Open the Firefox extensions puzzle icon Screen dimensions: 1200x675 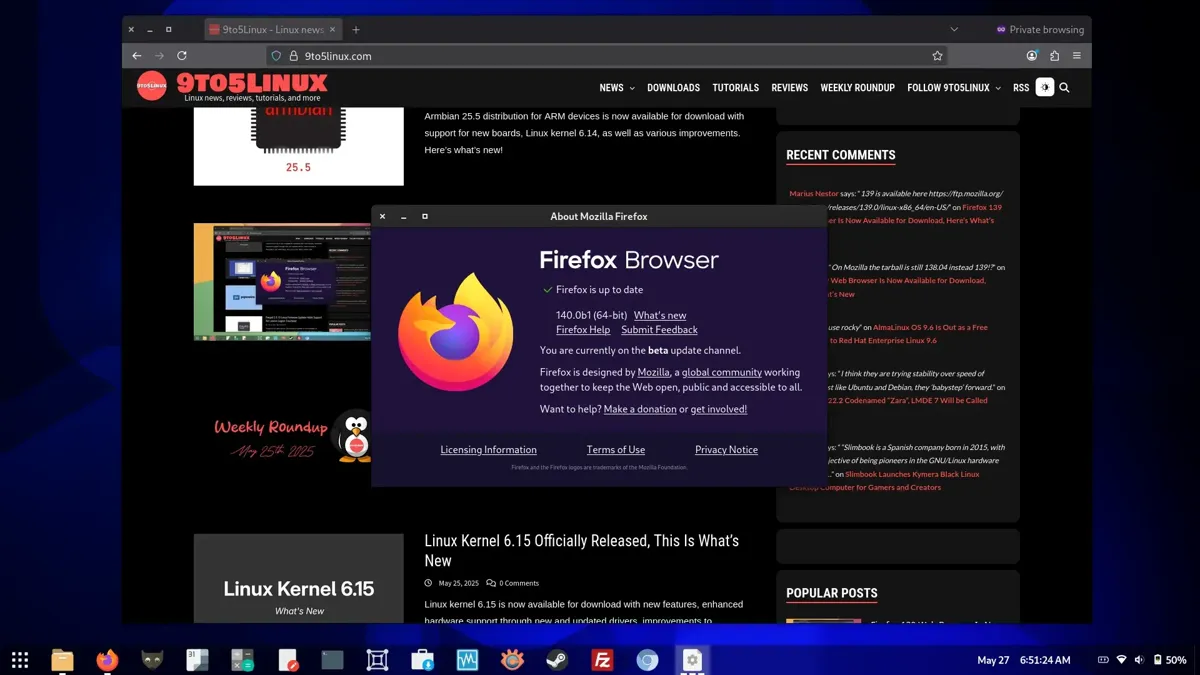click(x=1054, y=56)
